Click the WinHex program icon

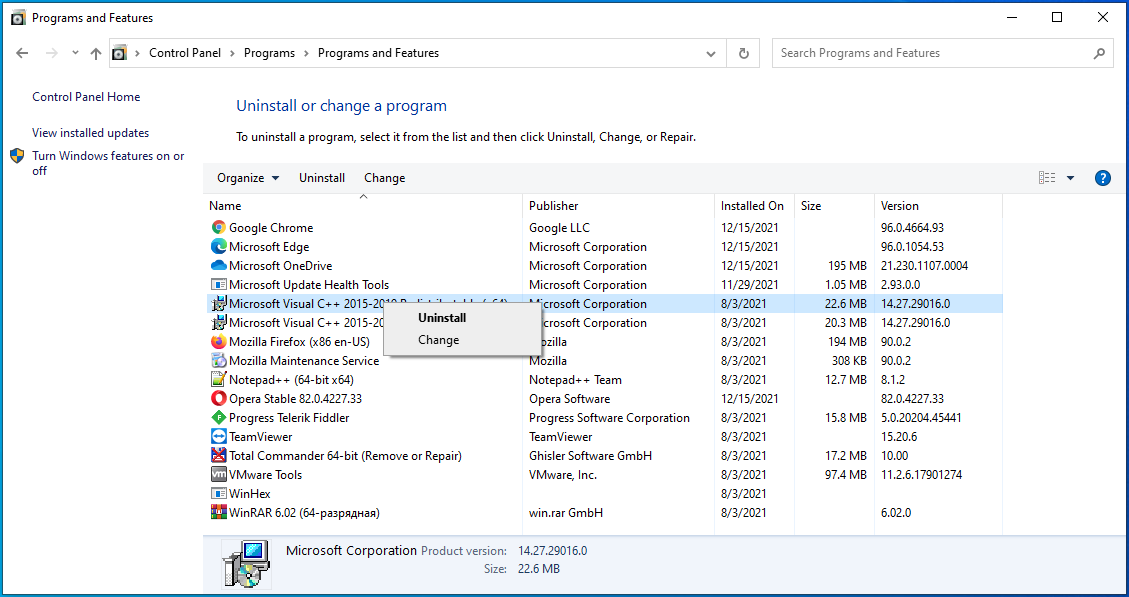(x=219, y=494)
